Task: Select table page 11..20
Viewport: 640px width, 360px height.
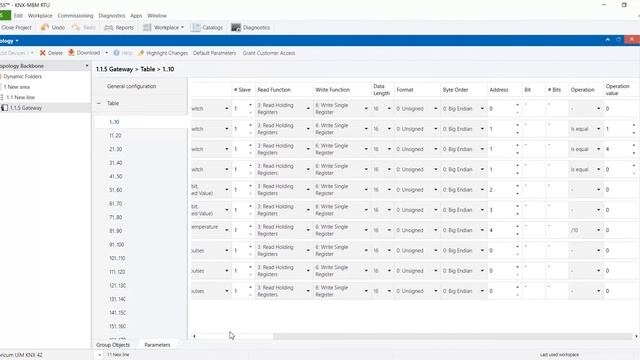Action: [x=116, y=136]
